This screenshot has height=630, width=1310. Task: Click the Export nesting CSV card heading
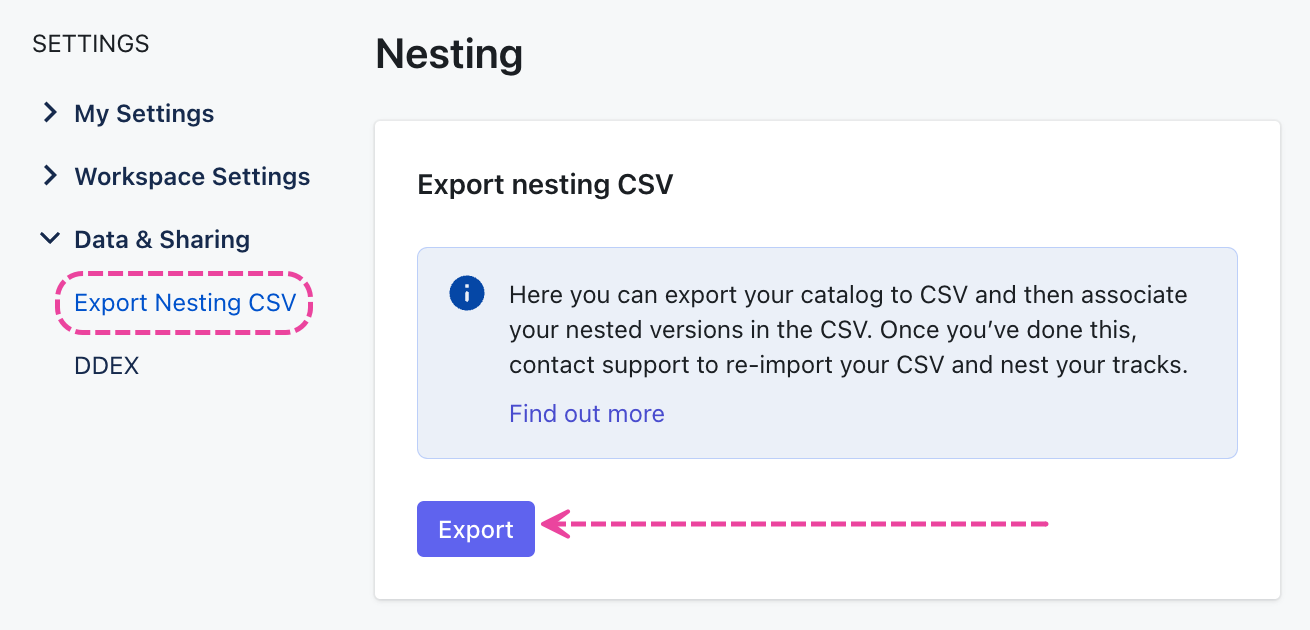pyautogui.click(x=545, y=185)
